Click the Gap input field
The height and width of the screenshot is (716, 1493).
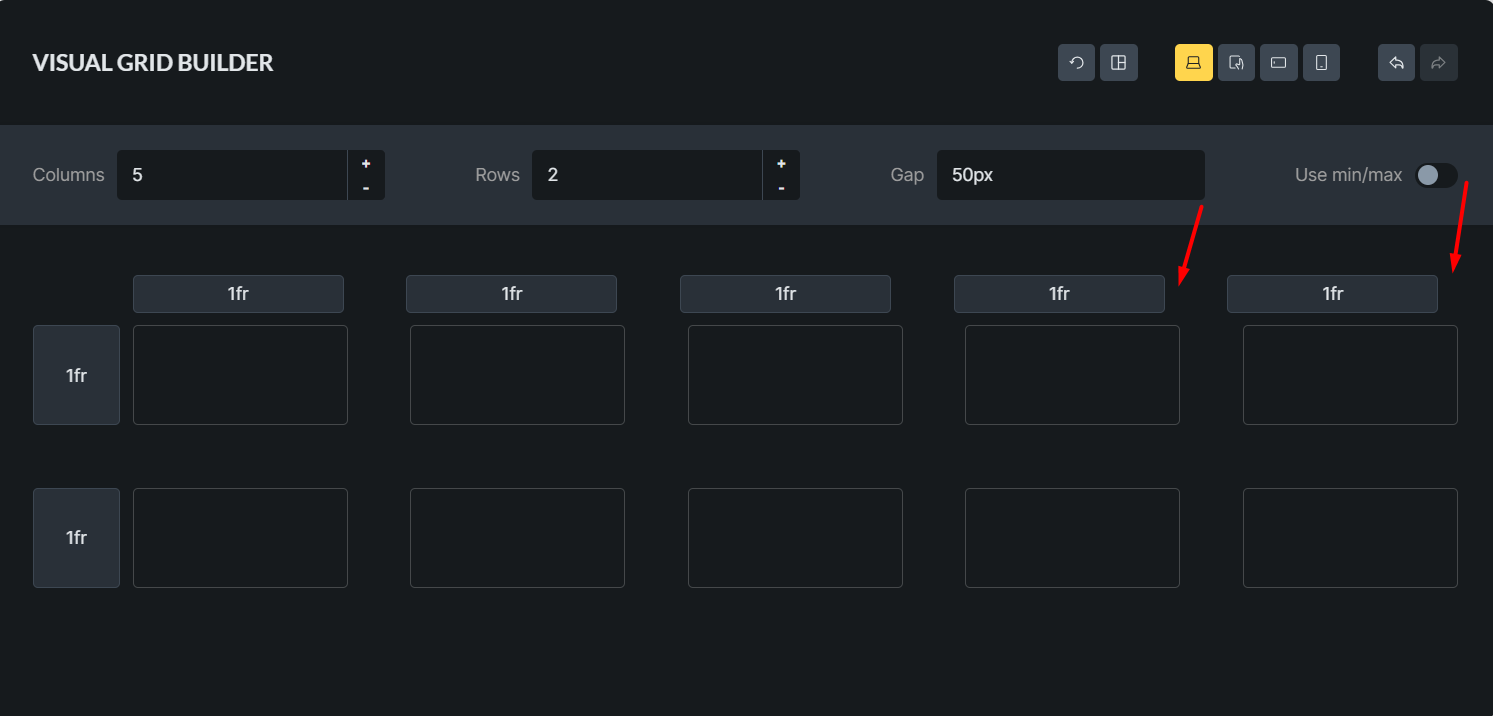pyautogui.click(x=1070, y=175)
